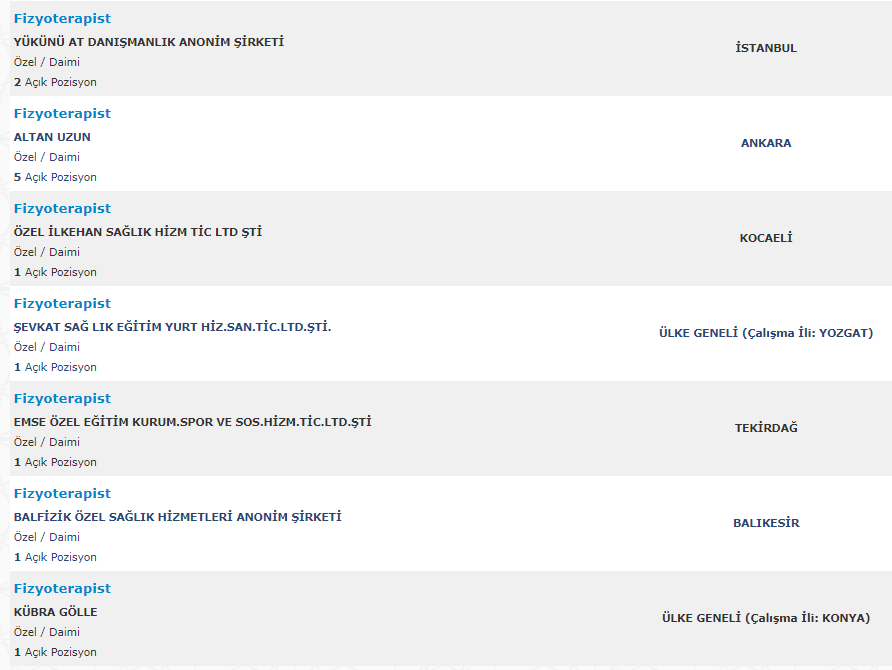Open Fizyoterapist listing above YÜKÜNÜ AT DANIŞMANLIK

pos(62,19)
